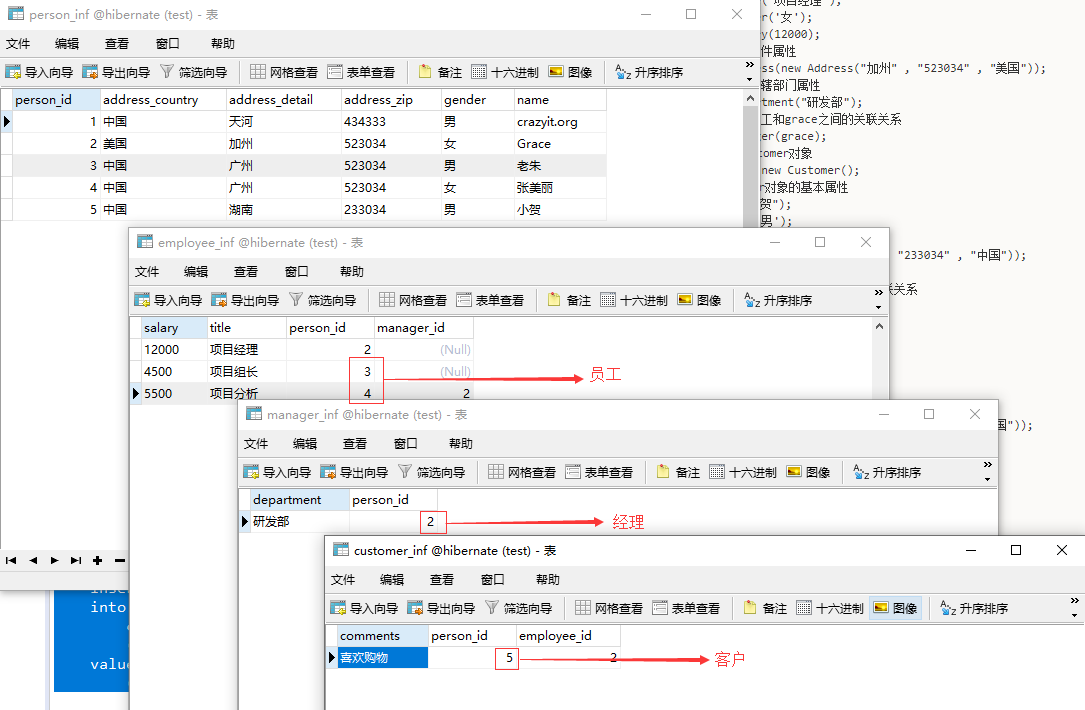Select 湖南 address_detail cell
The image size is (1085, 710).
click(x=284, y=210)
